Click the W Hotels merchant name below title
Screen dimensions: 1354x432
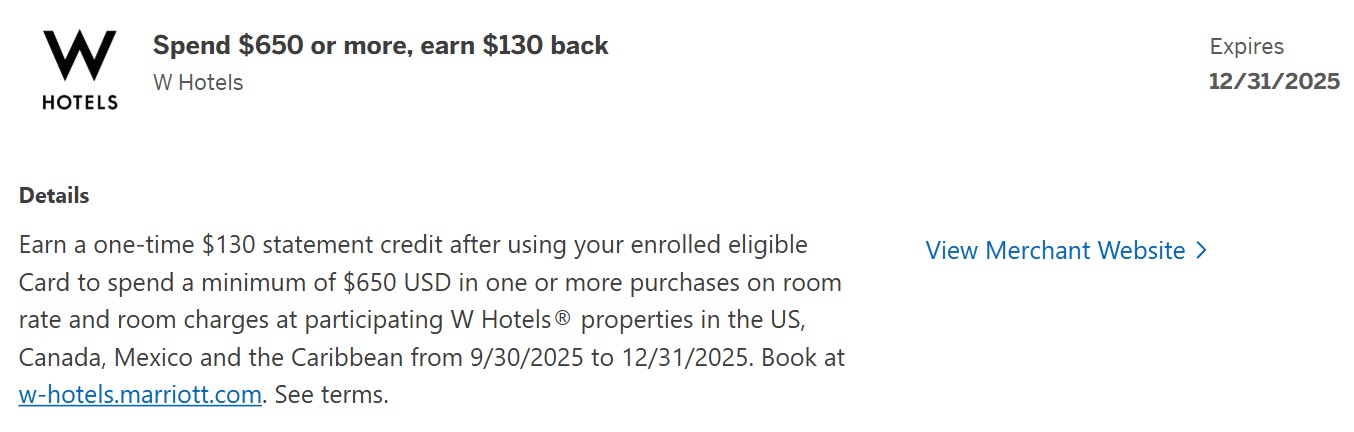coord(198,82)
